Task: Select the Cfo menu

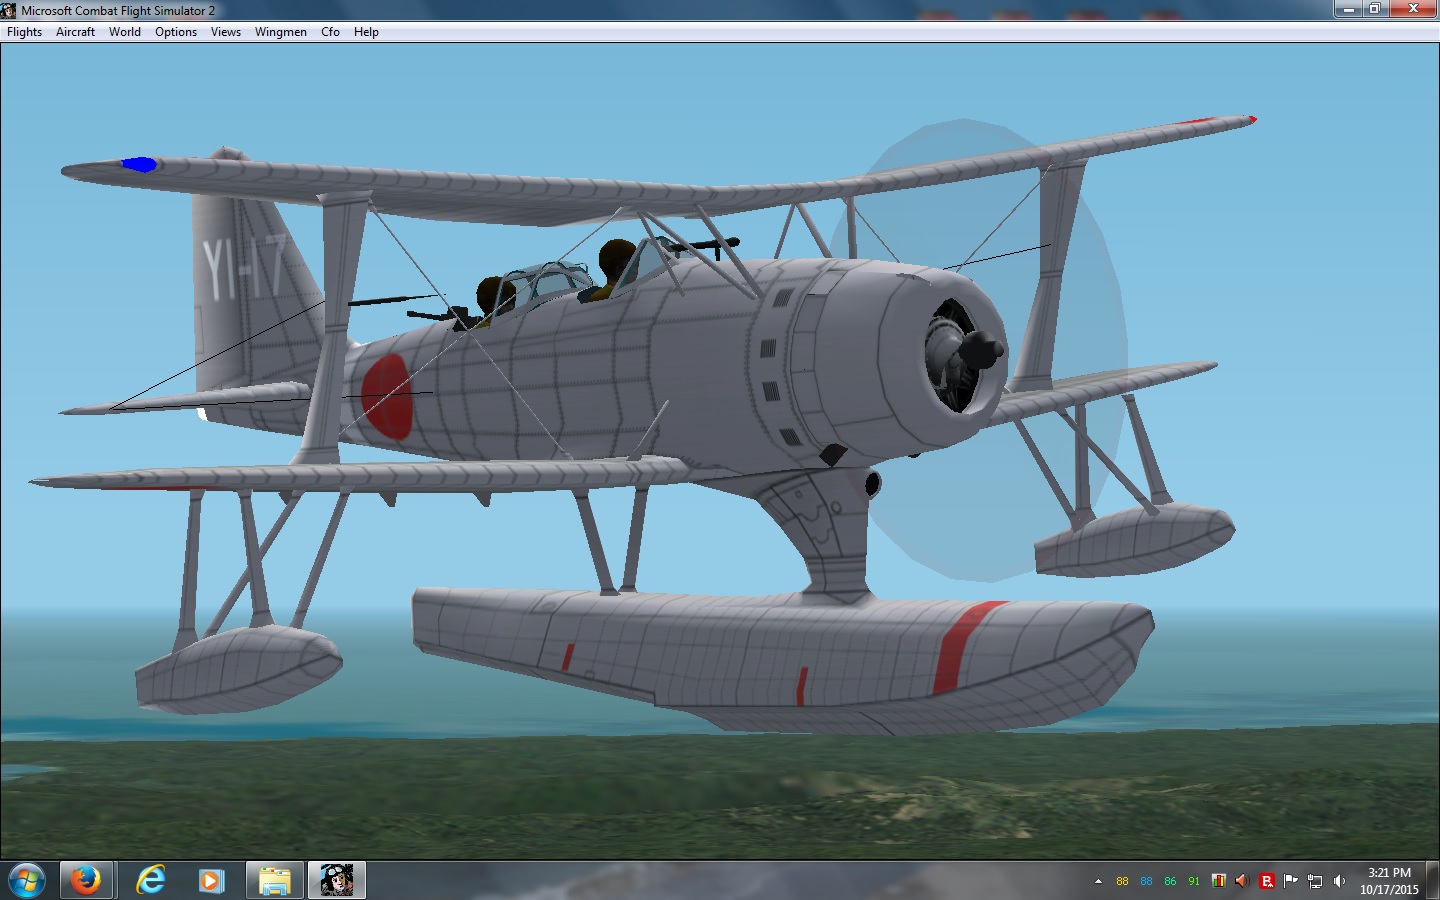Action: point(330,32)
